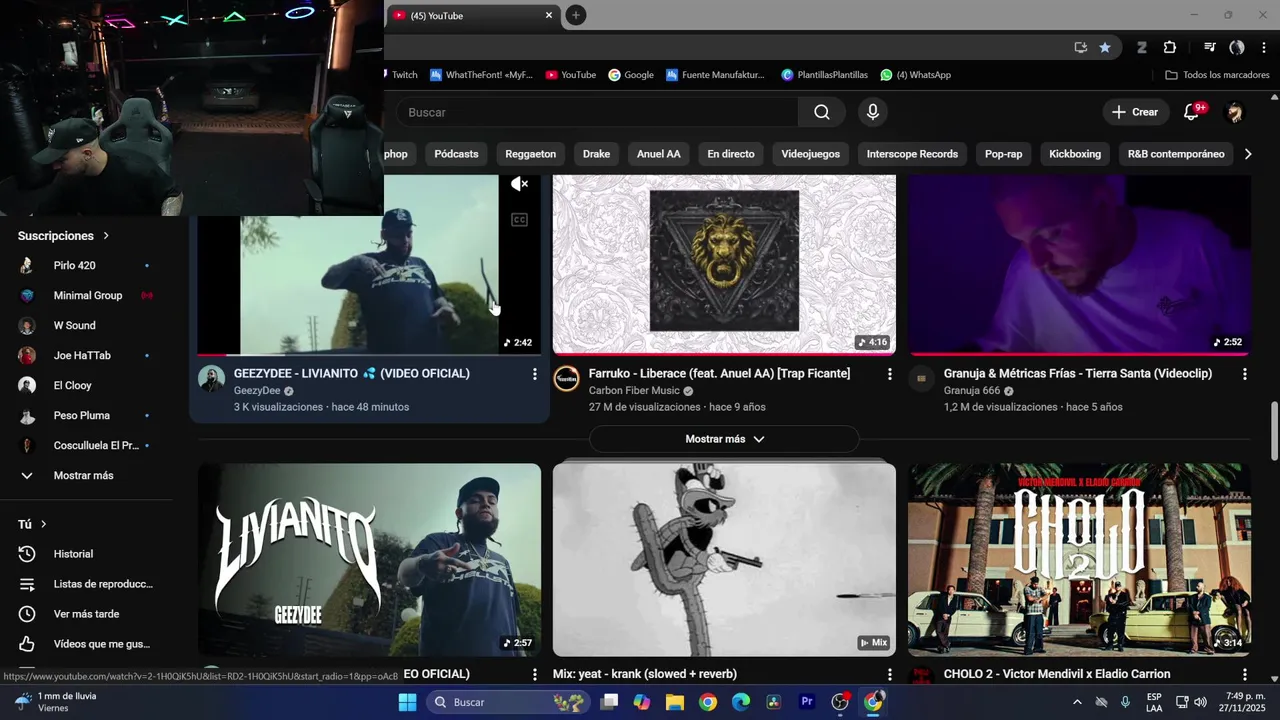Select the Pódcasts chip
The height and width of the screenshot is (720, 1280).
456,154
